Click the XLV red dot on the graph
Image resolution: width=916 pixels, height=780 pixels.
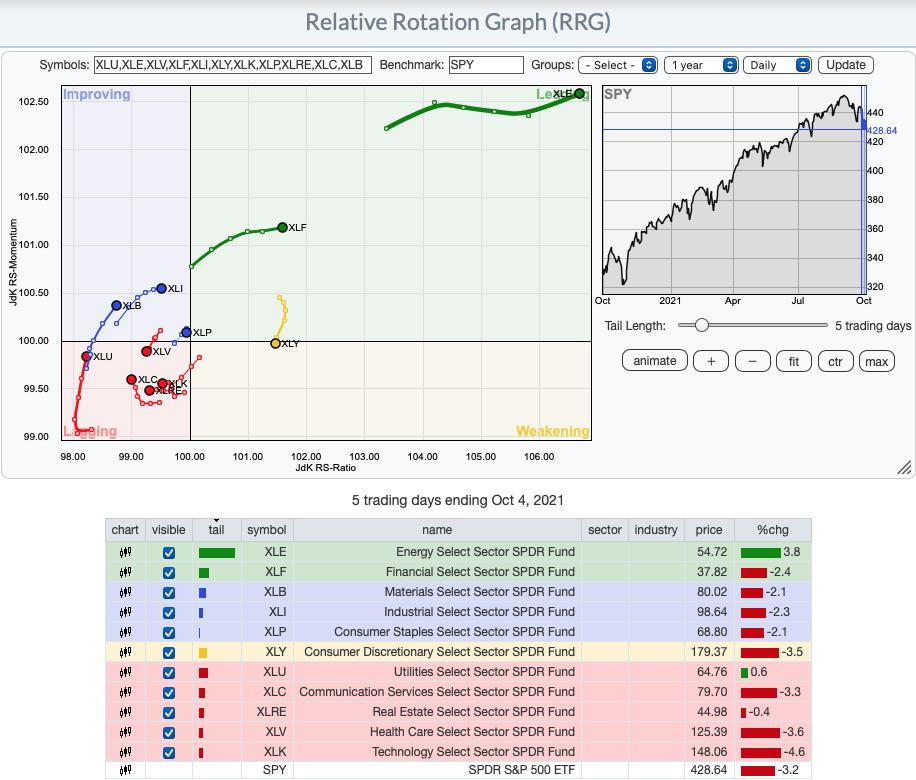[147, 351]
